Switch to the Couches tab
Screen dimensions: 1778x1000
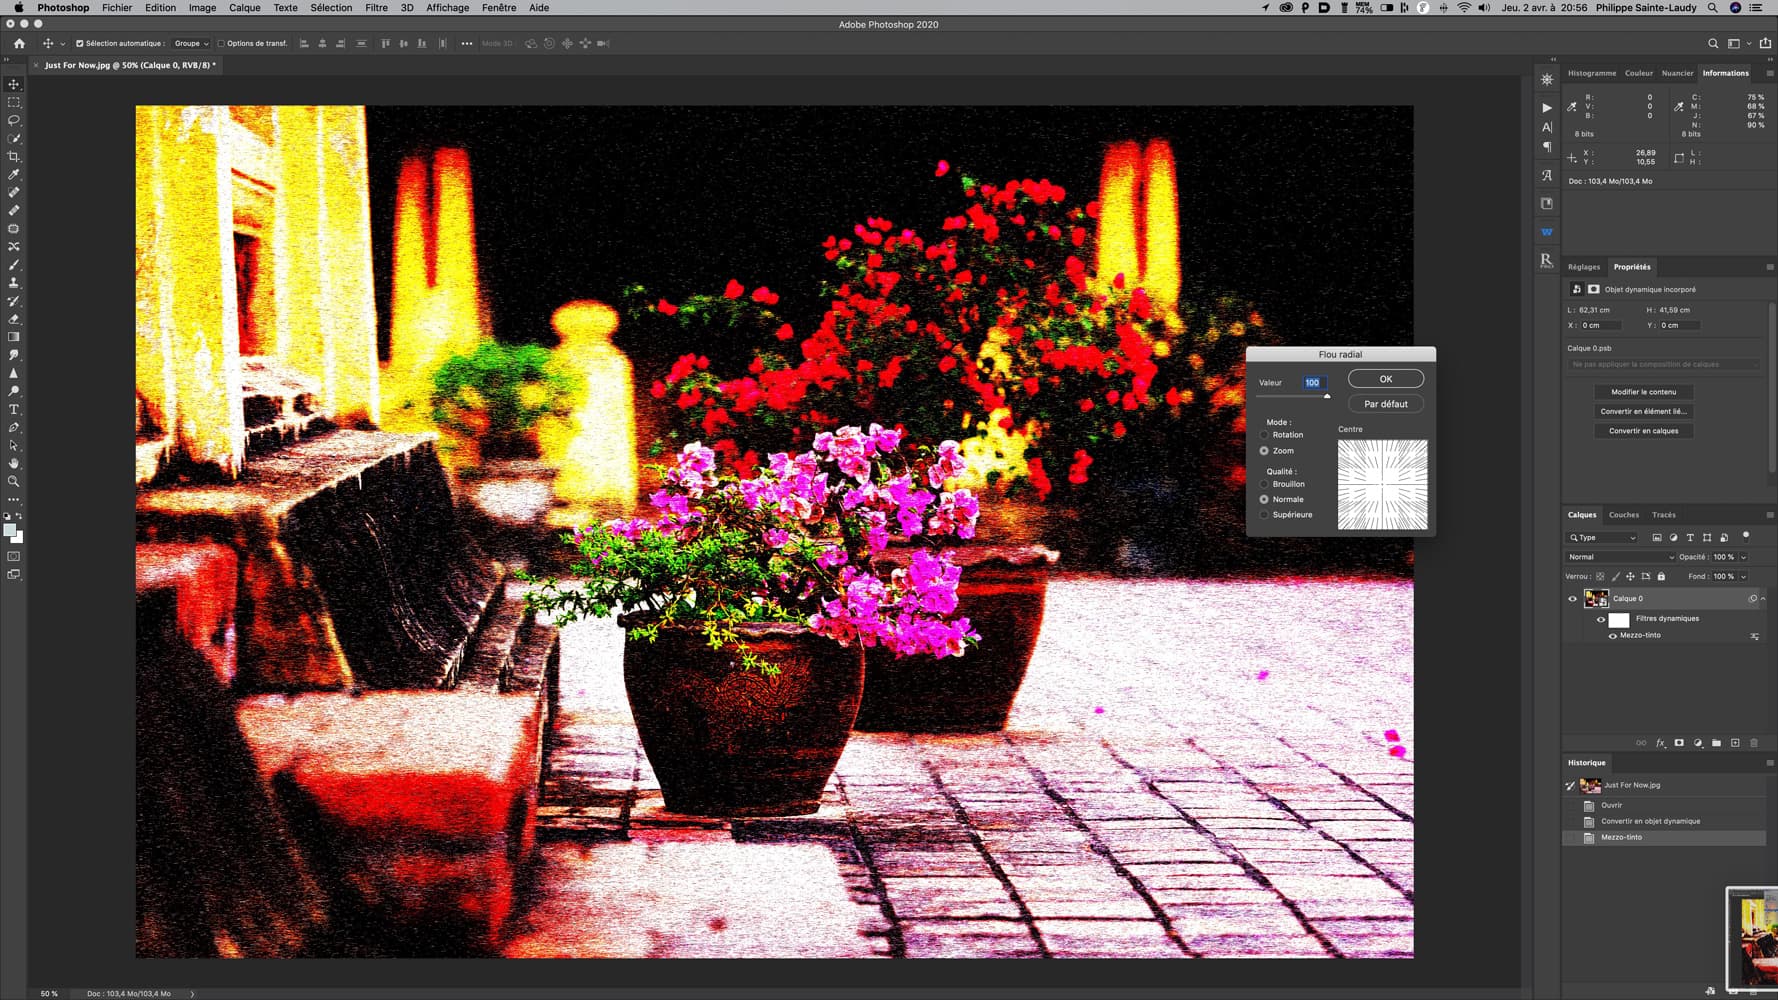pyautogui.click(x=1623, y=515)
